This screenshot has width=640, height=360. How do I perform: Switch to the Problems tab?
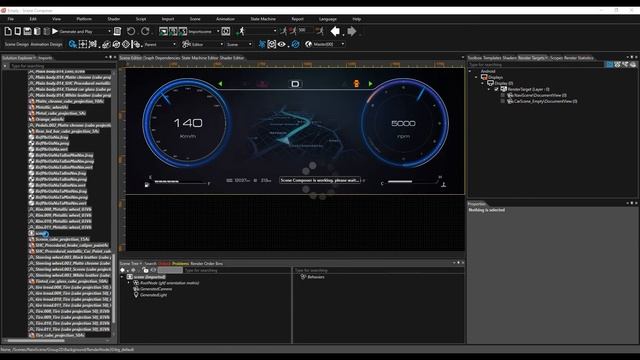tap(180, 264)
